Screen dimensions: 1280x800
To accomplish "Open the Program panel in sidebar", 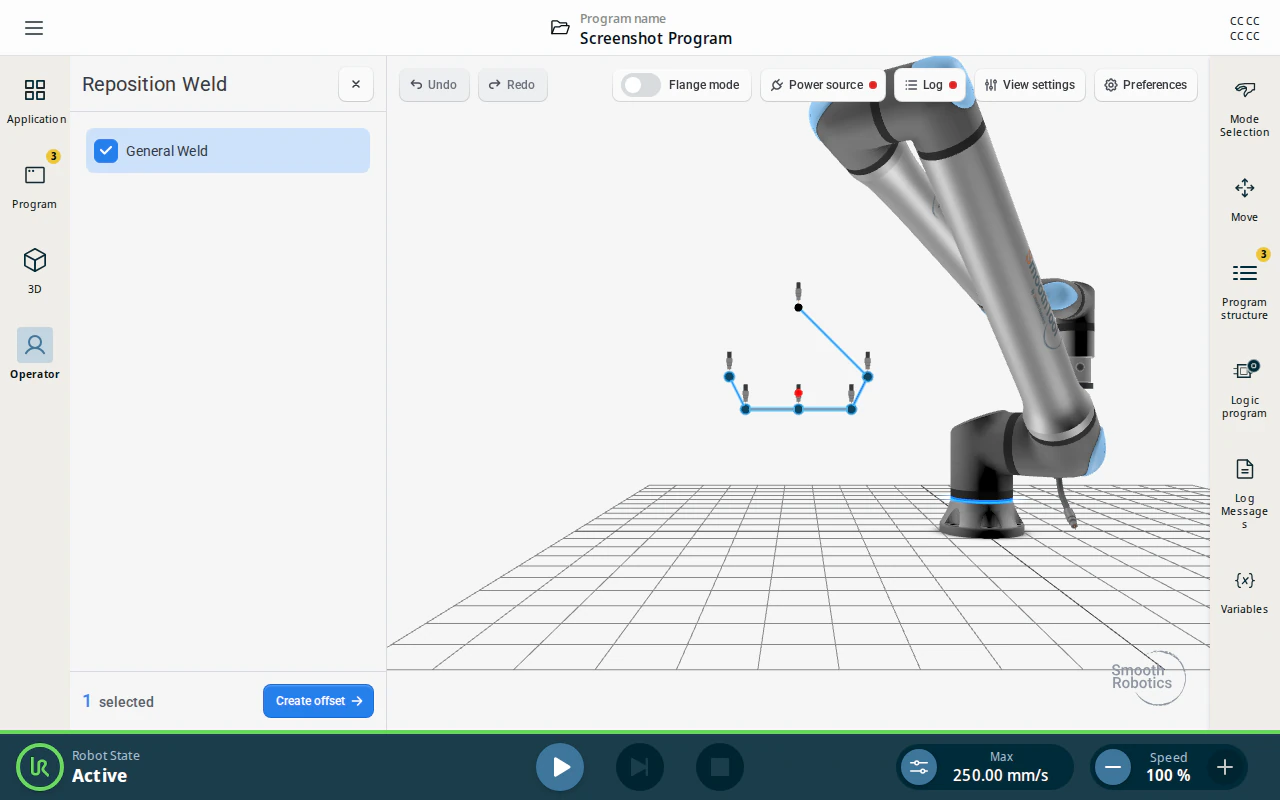I will click(35, 186).
